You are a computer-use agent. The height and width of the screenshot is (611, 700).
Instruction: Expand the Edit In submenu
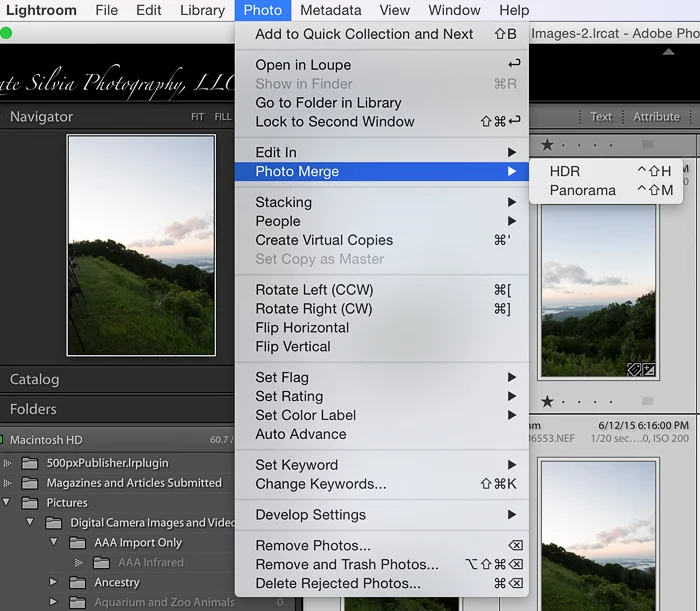click(382, 152)
